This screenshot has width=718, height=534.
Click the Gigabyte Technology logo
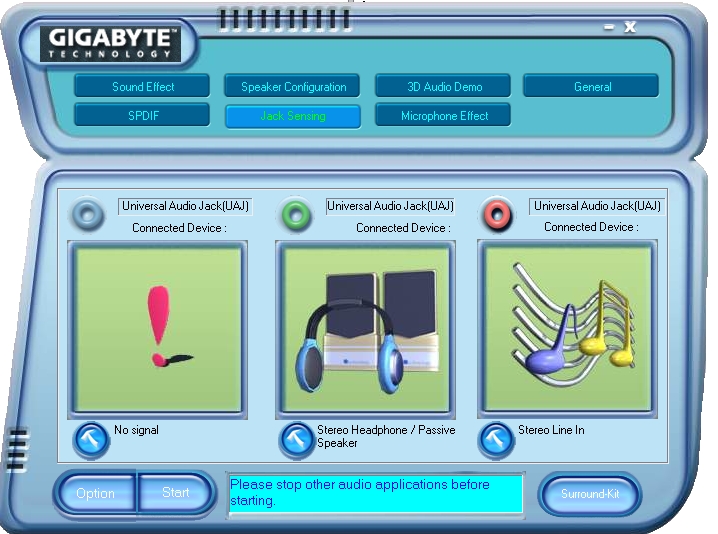coord(110,44)
